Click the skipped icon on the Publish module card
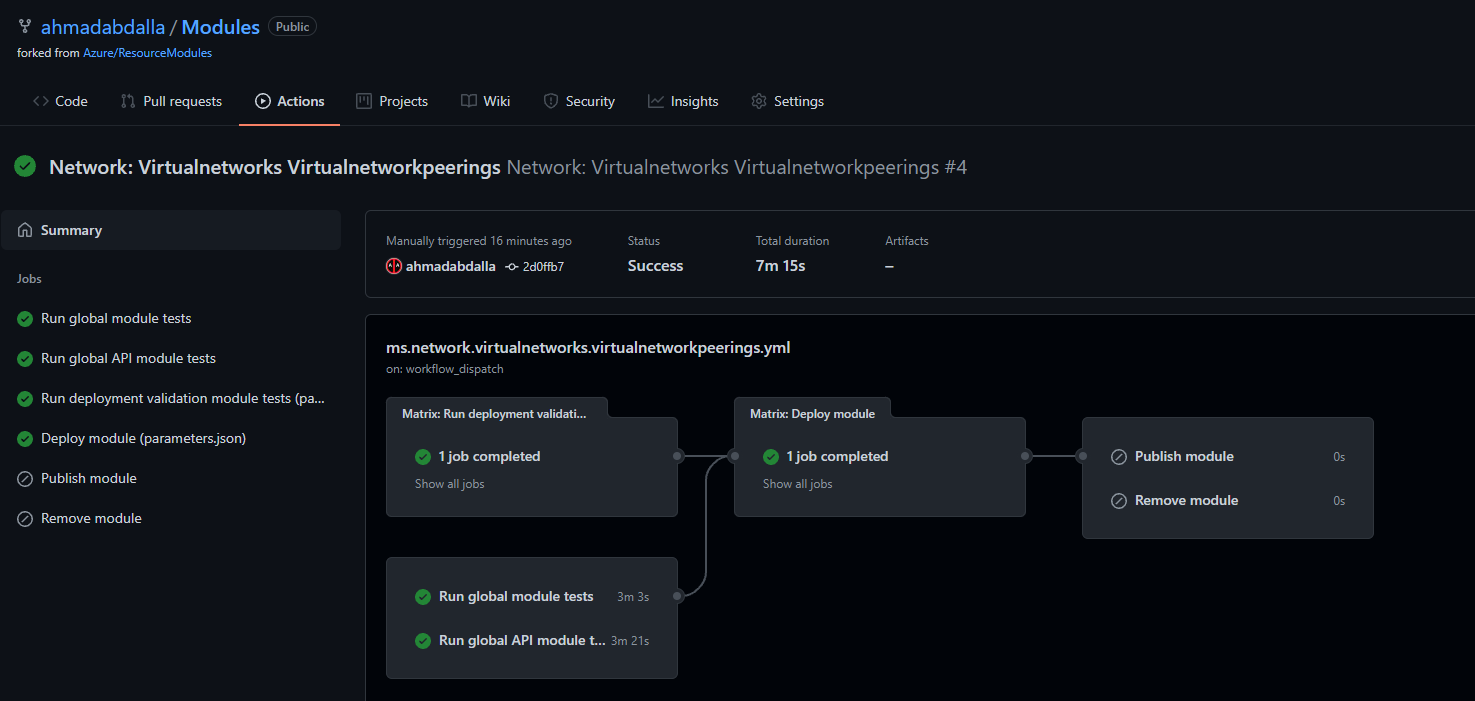The width and height of the screenshot is (1475, 701). [1119, 456]
